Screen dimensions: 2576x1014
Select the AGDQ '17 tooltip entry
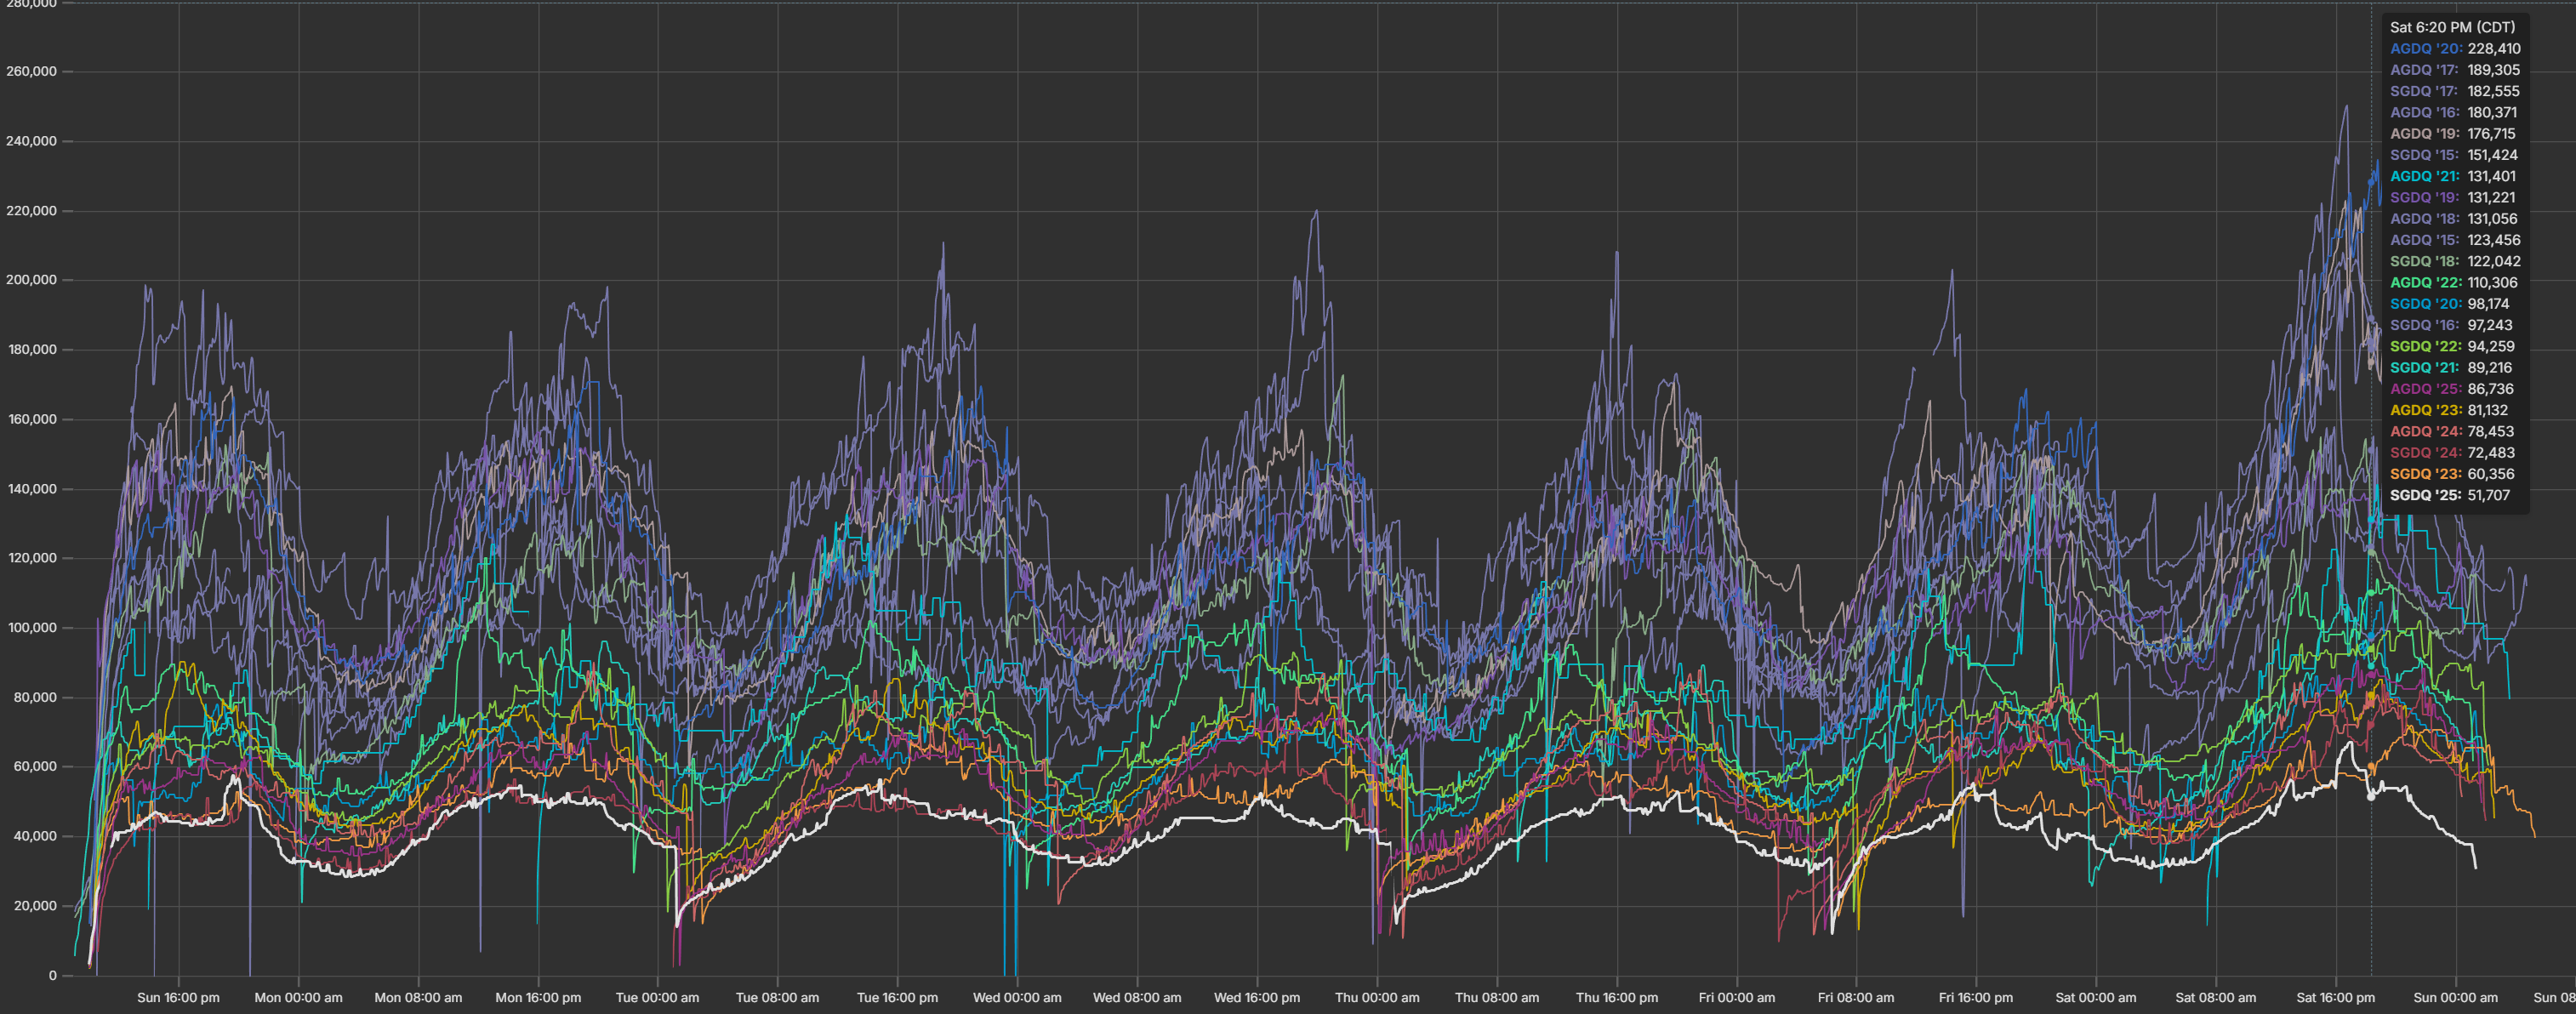pyautogui.click(x=2455, y=70)
